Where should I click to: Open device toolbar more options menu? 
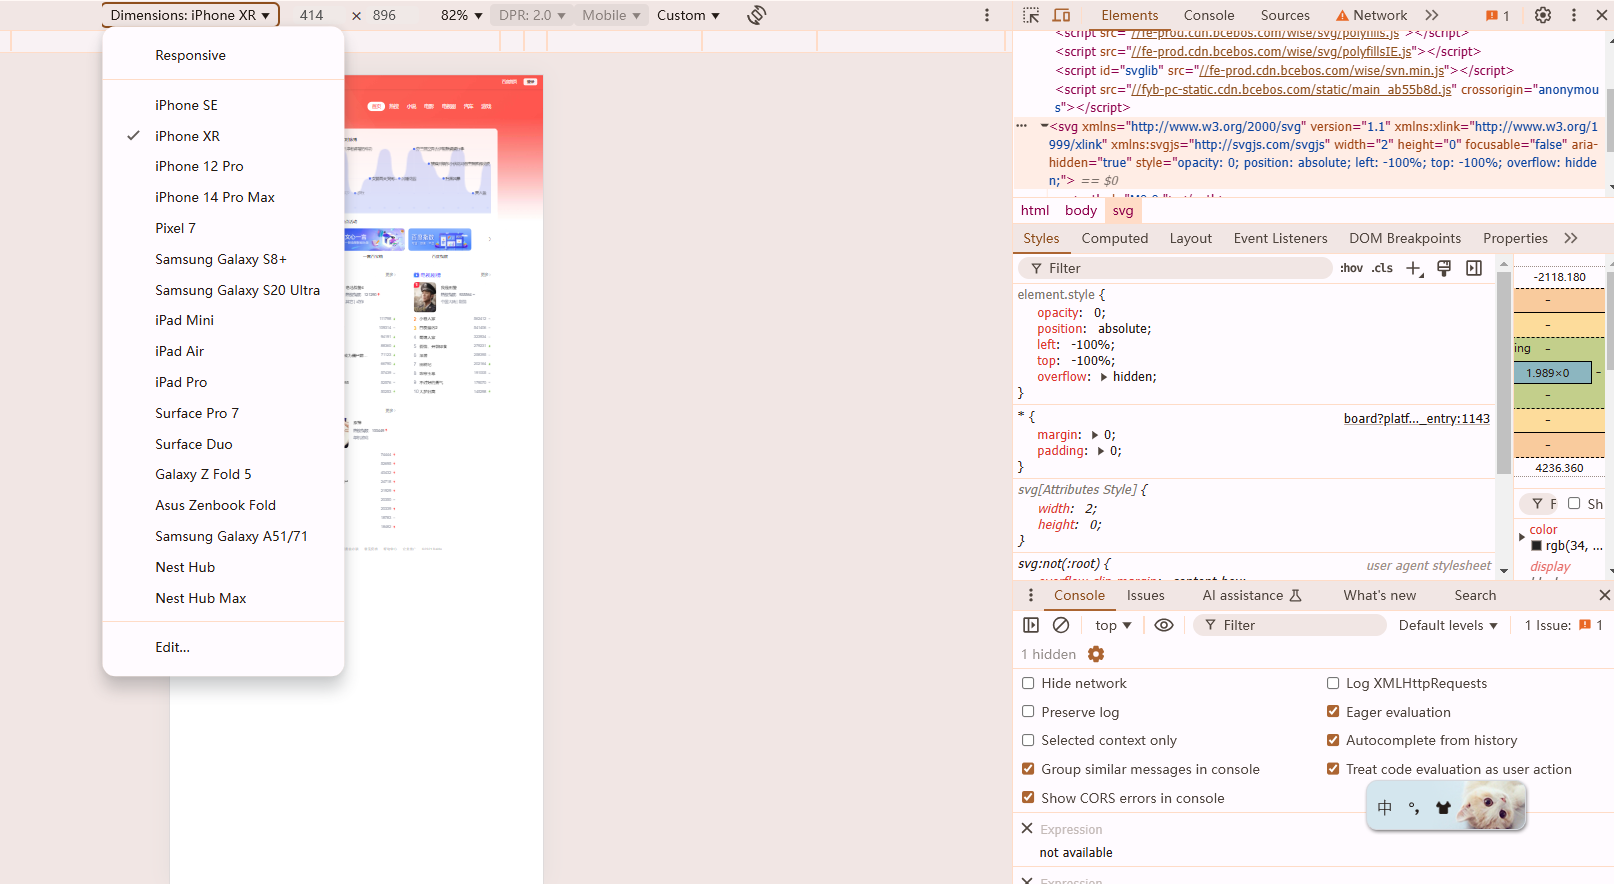pyautogui.click(x=987, y=15)
